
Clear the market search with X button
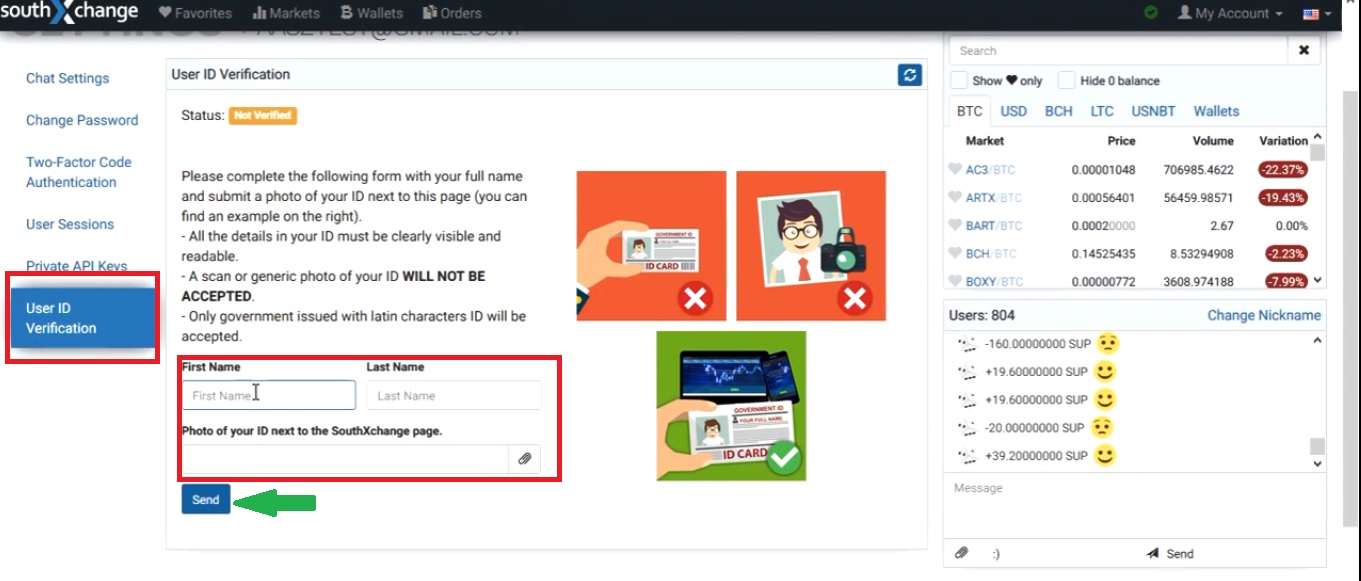pyautogui.click(x=1304, y=50)
